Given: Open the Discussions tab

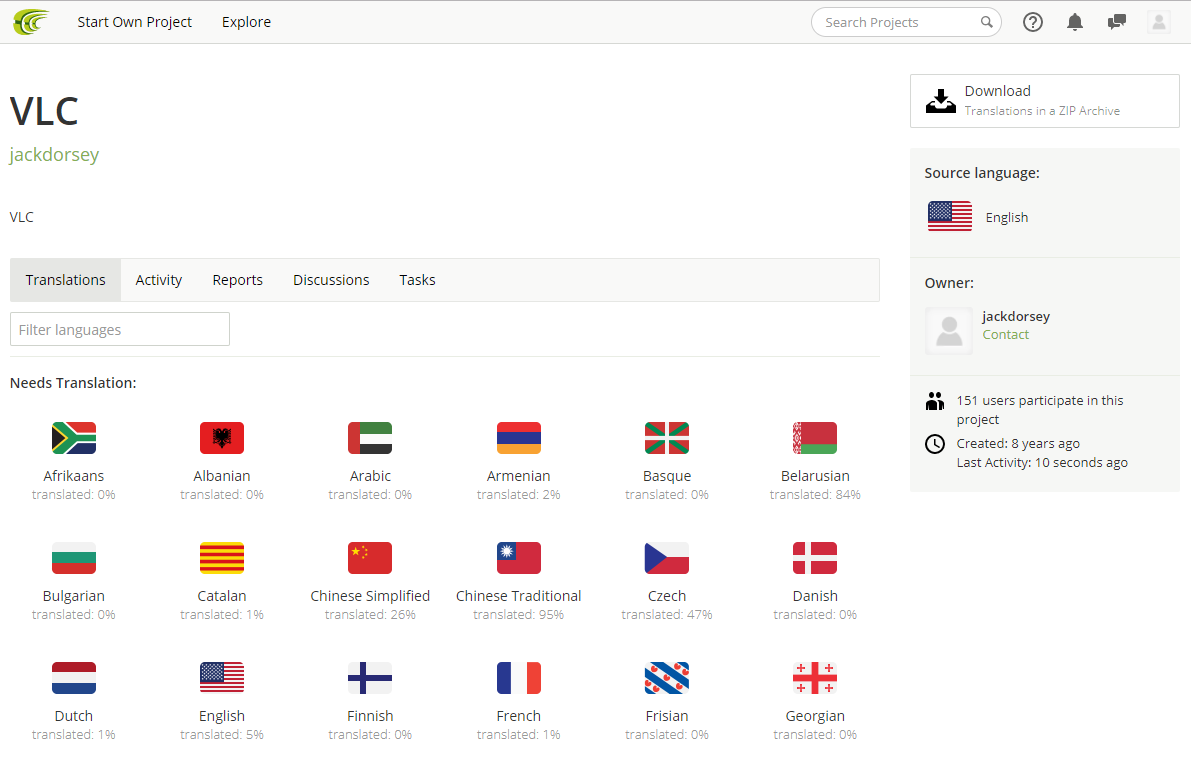Looking at the screenshot, I should tap(331, 280).
